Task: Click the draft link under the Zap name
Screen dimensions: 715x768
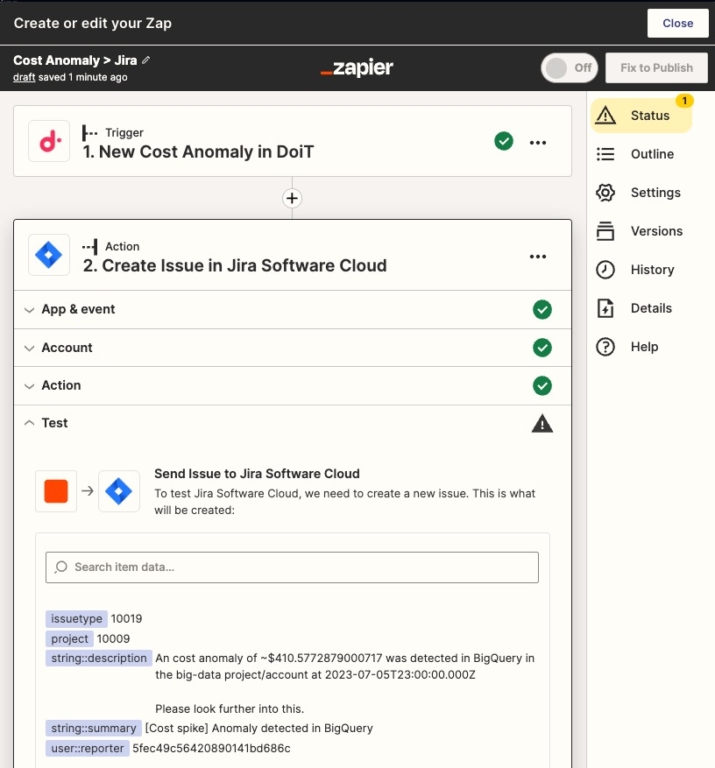Action: pos(24,77)
